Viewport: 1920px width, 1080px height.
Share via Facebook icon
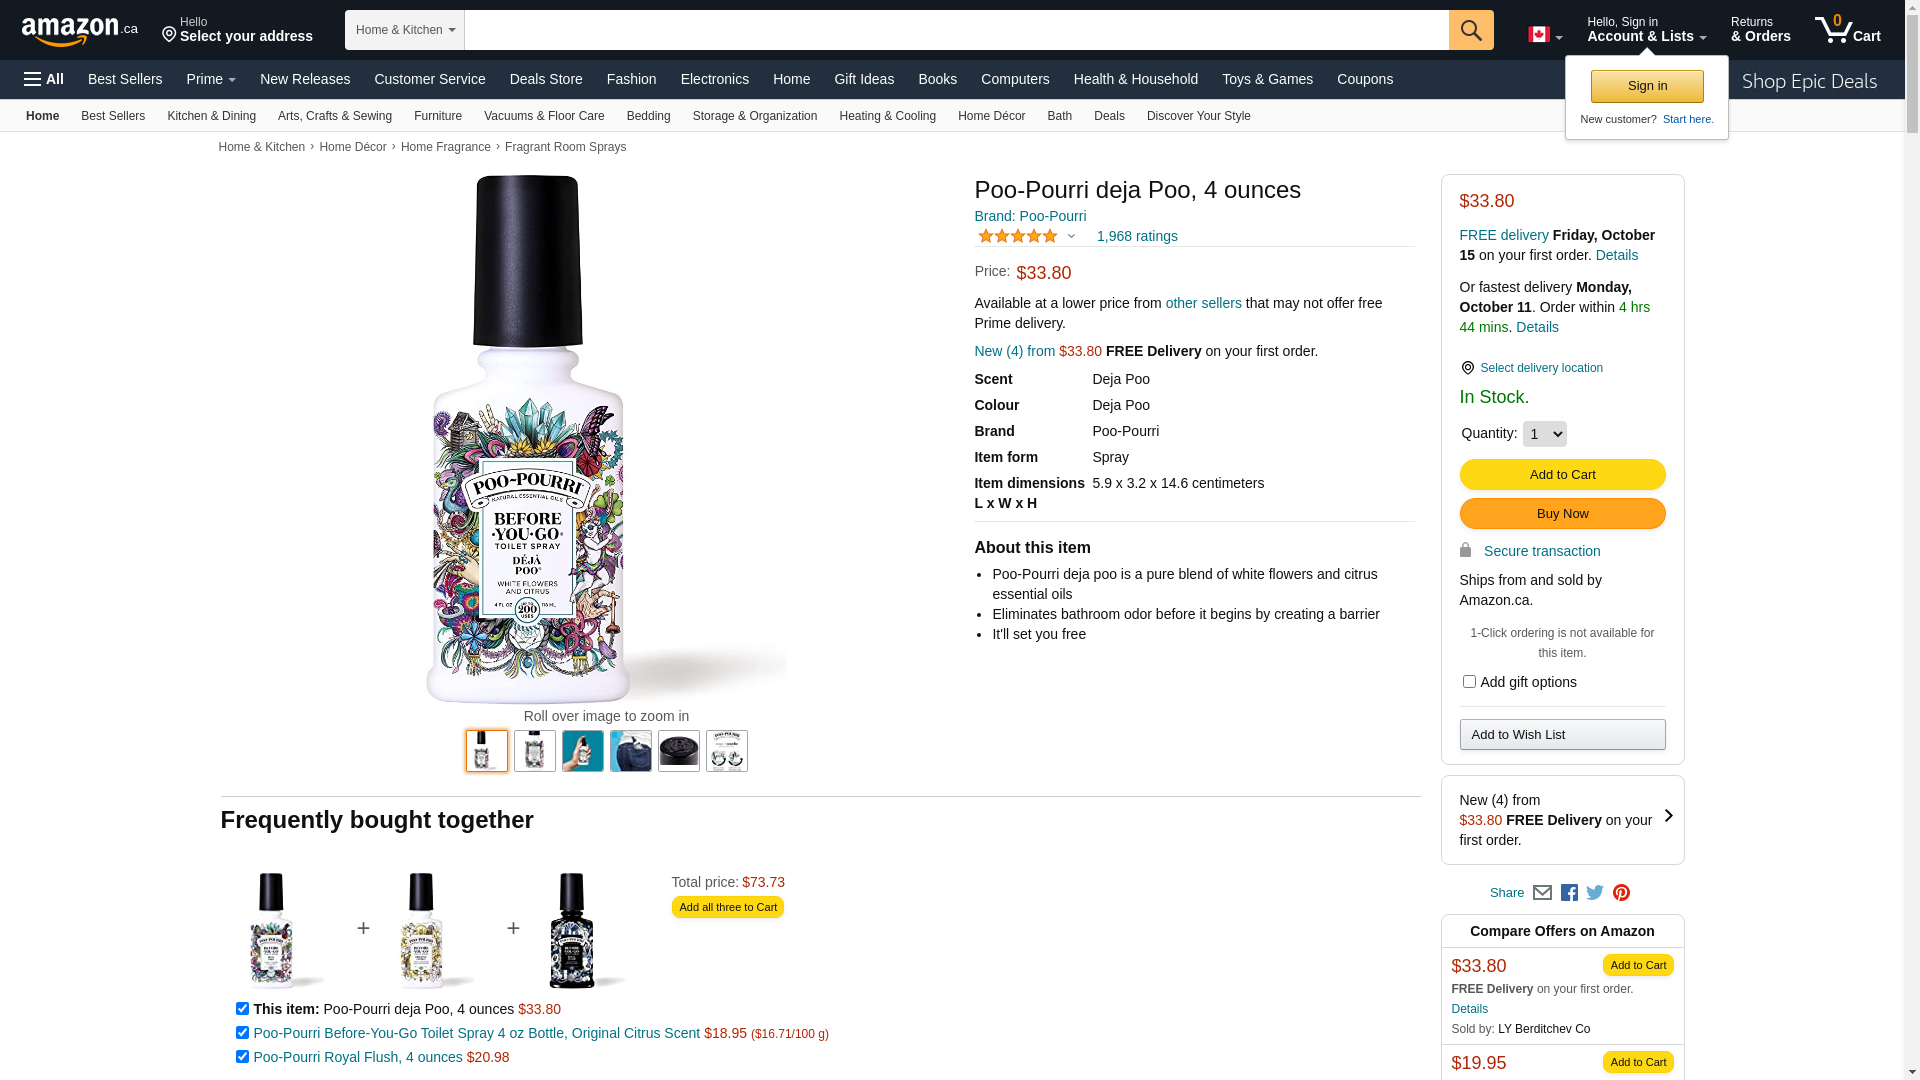point(1569,893)
